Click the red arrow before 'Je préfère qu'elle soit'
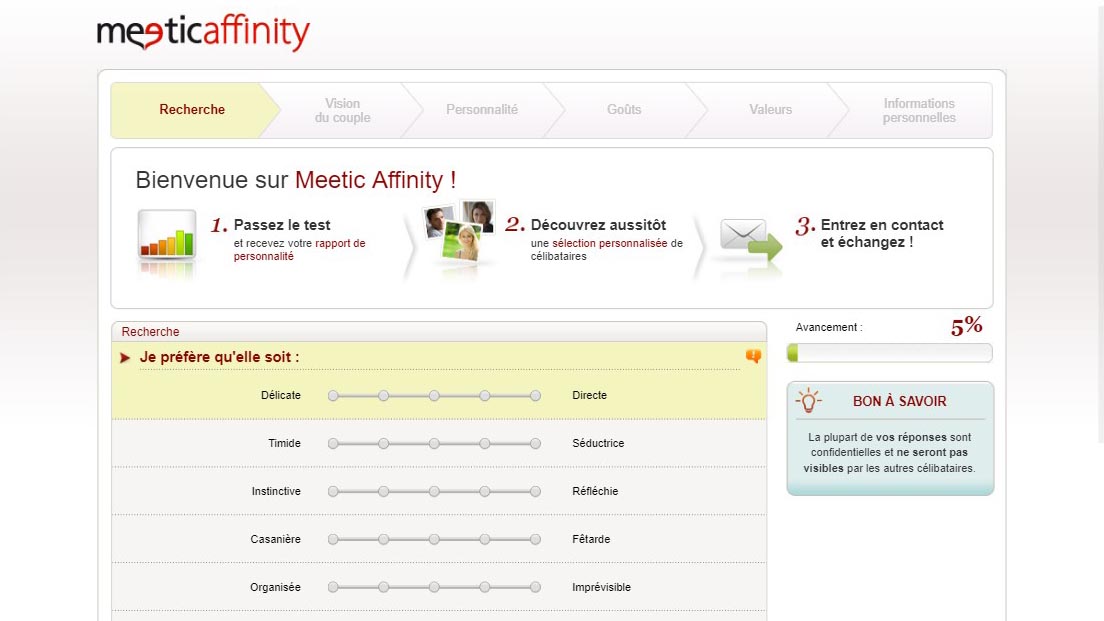The image size is (1104, 621). pos(125,358)
